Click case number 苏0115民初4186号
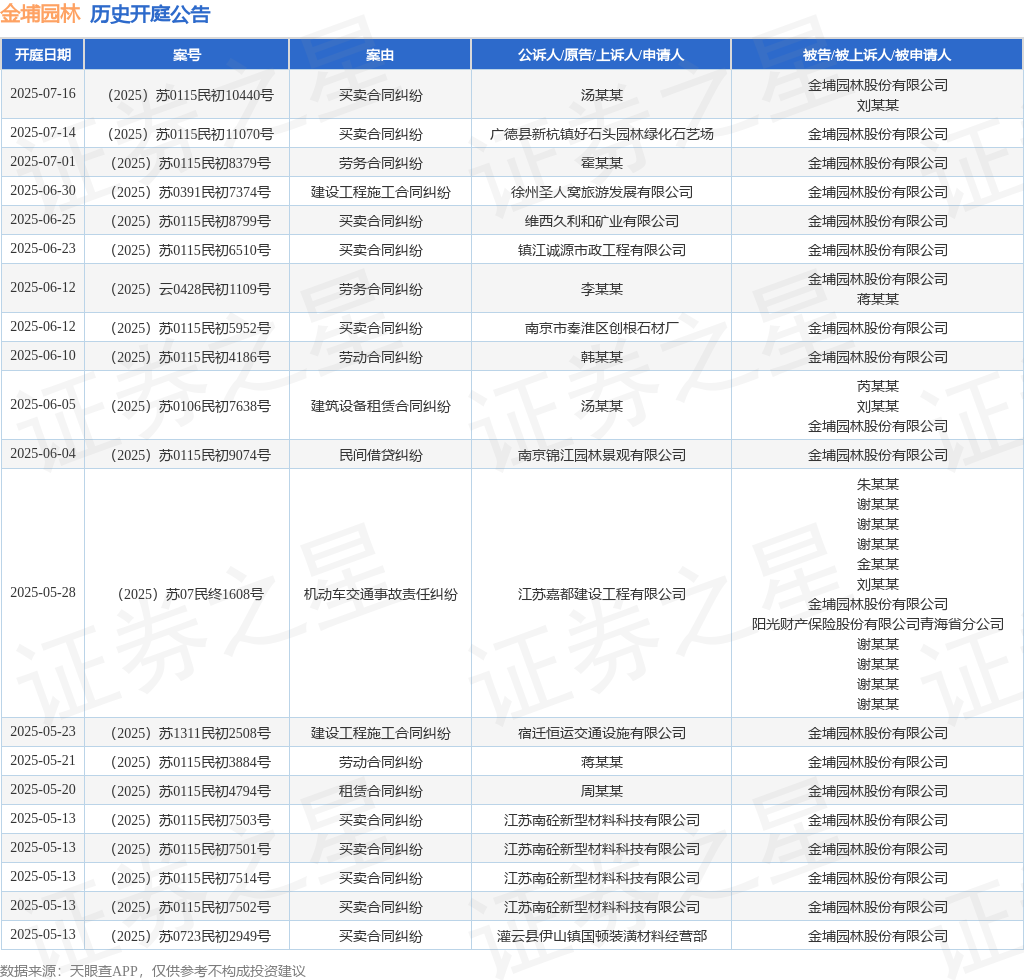Image resolution: width=1024 pixels, height=980 pixels. (191, 357)
